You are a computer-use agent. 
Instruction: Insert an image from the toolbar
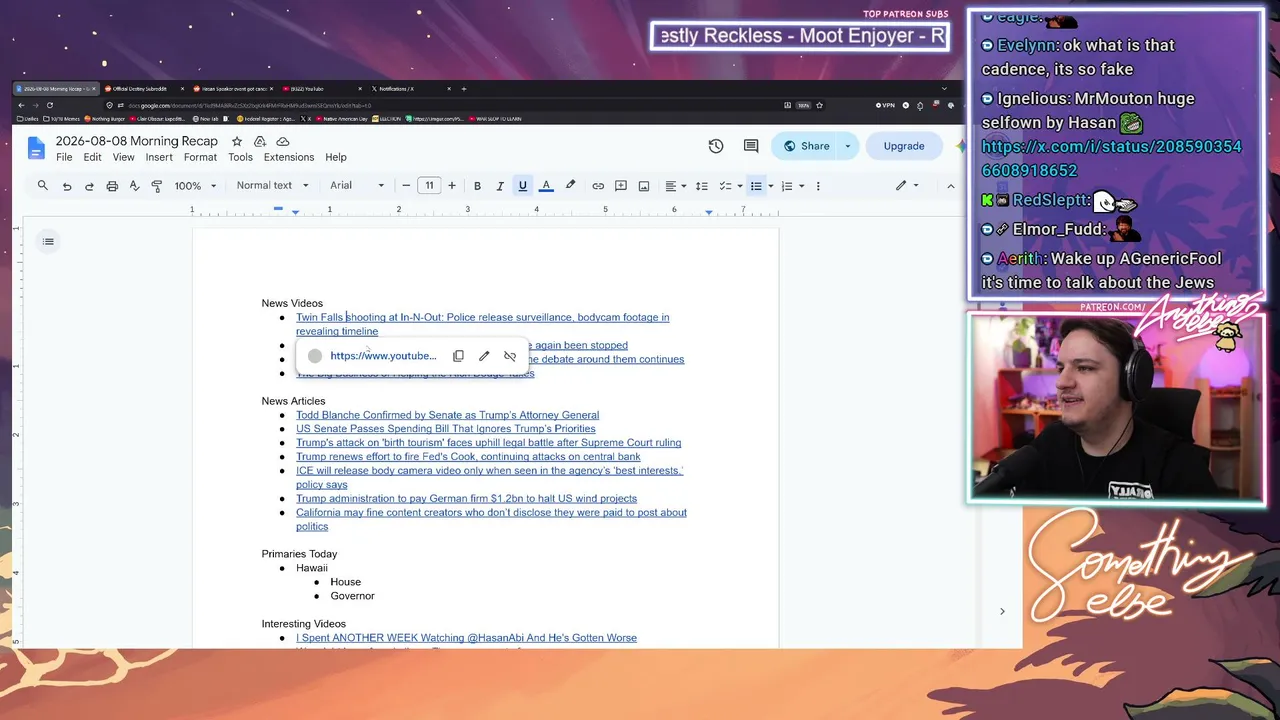(644, 186)
